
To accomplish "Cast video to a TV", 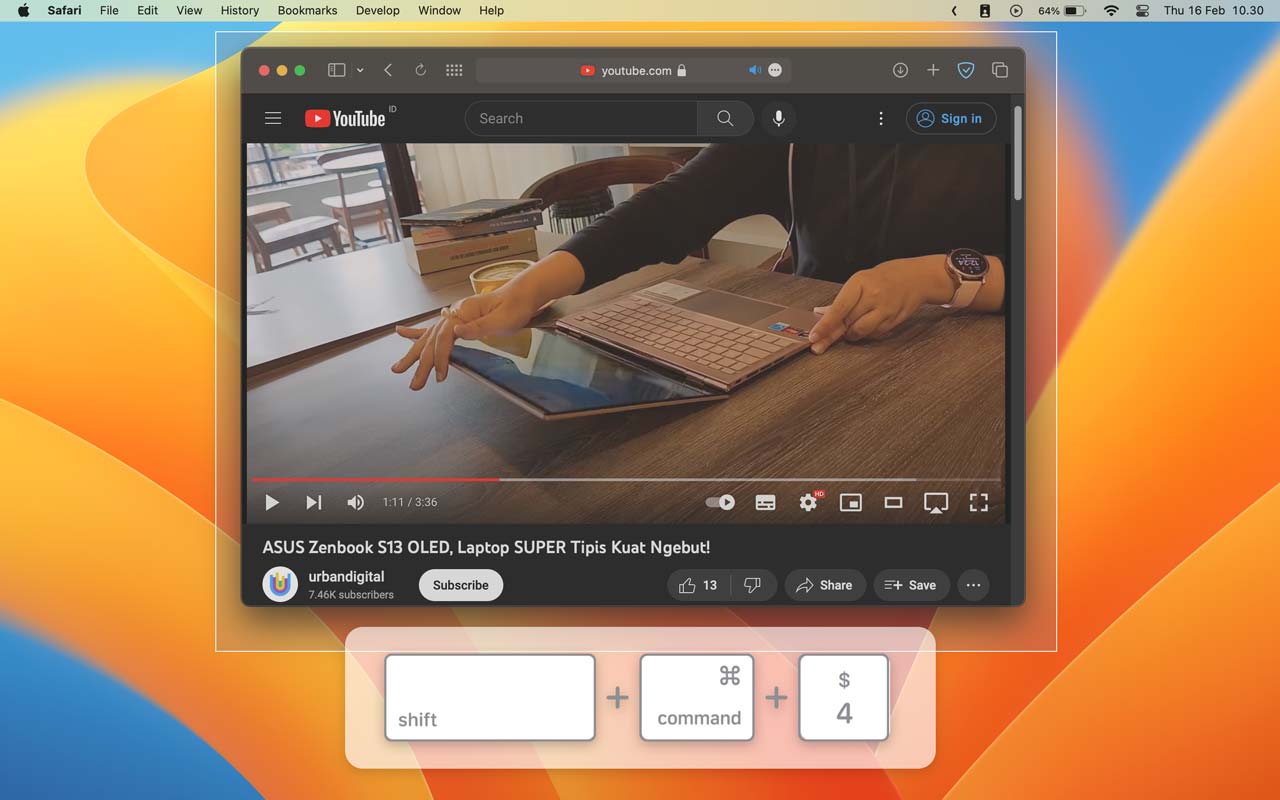I will (936, 502).
